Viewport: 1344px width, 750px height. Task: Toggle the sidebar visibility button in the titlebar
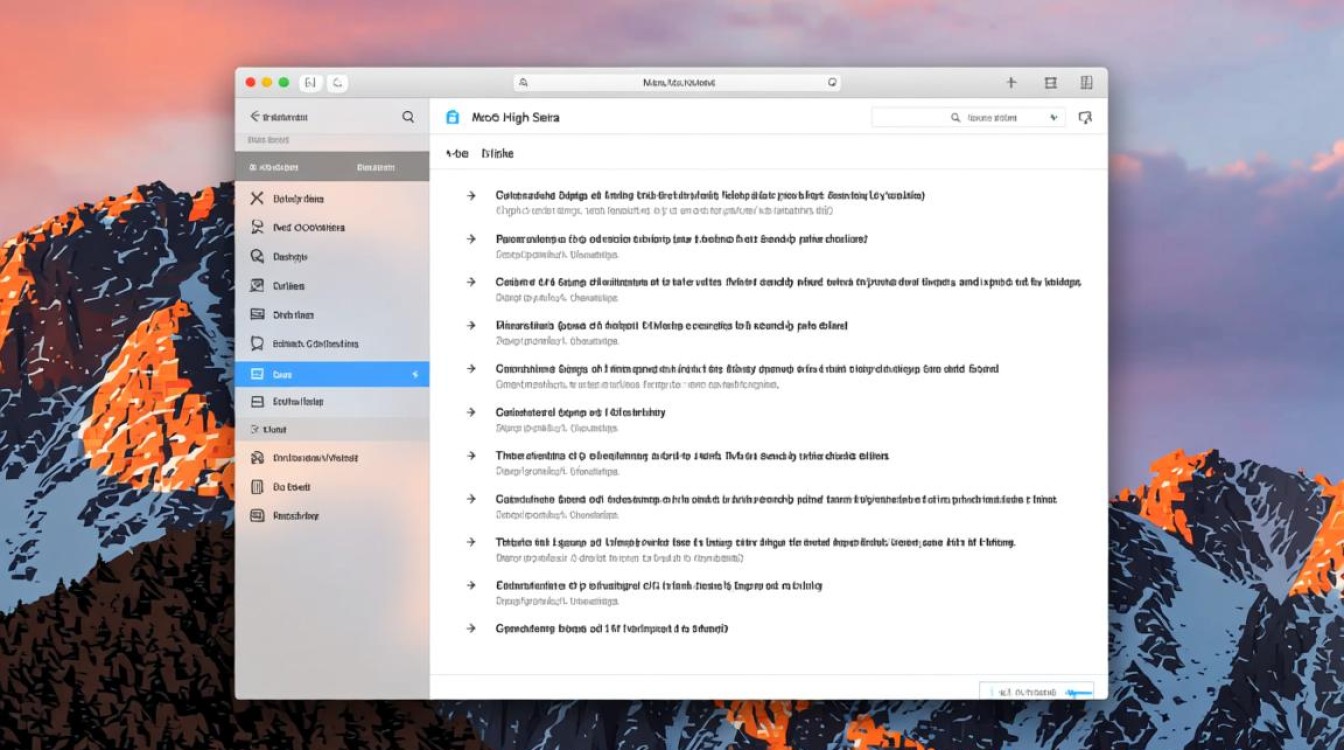[x=1049, y=83]
